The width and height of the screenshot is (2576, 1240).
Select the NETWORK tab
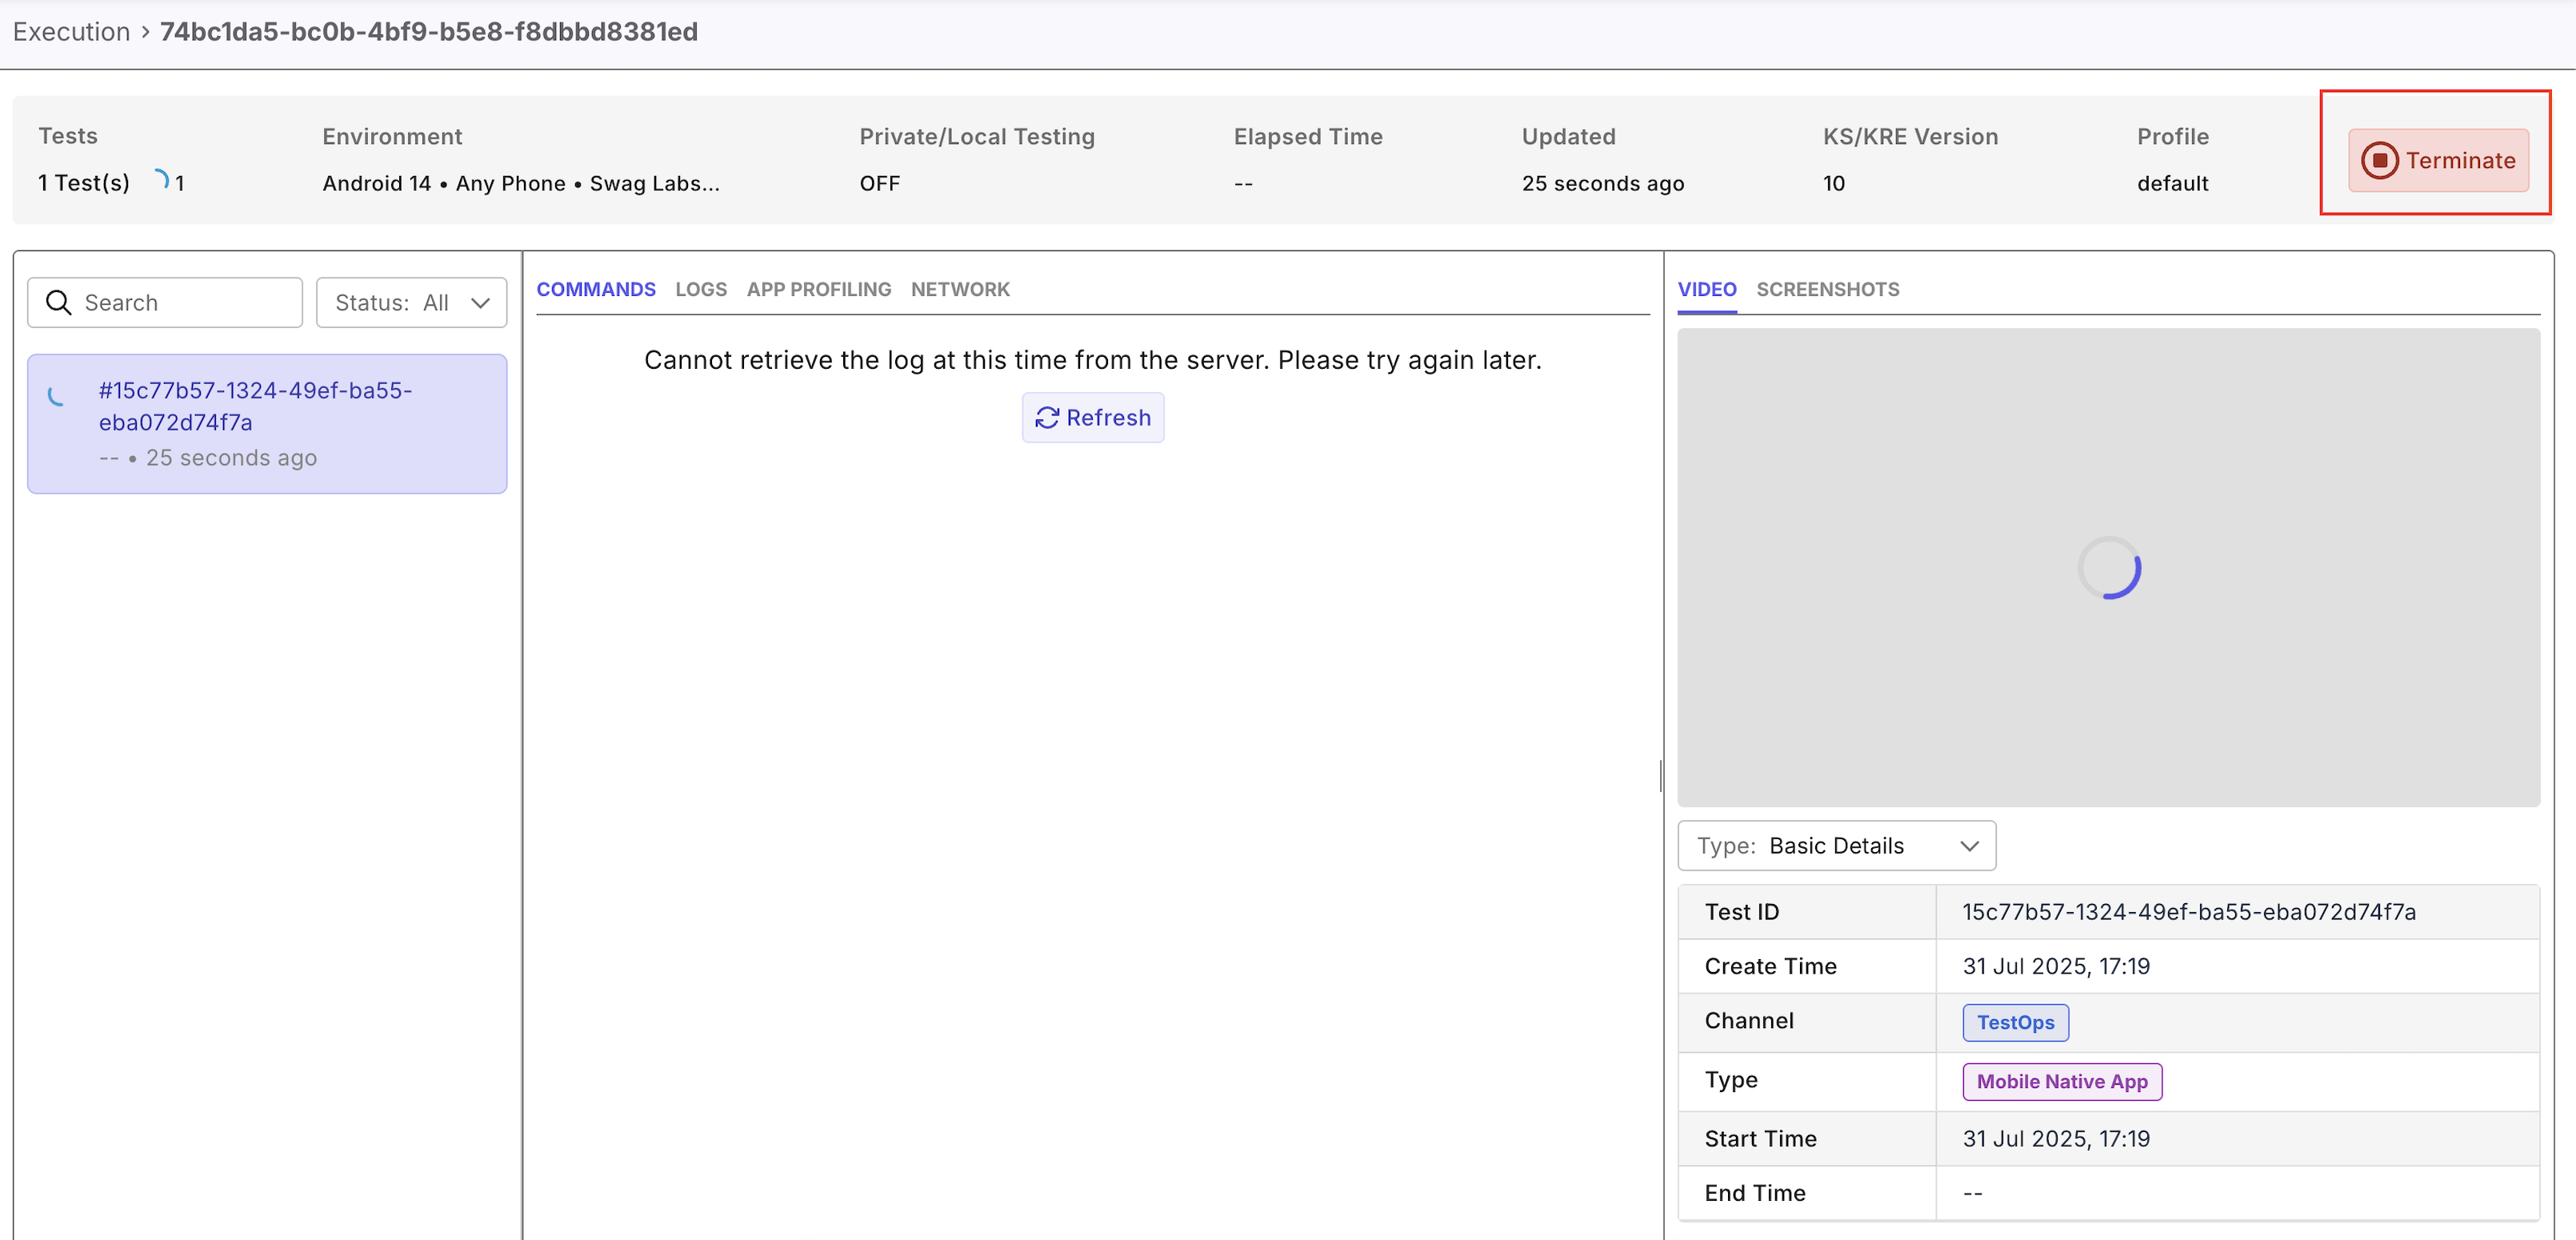(959, 289)
